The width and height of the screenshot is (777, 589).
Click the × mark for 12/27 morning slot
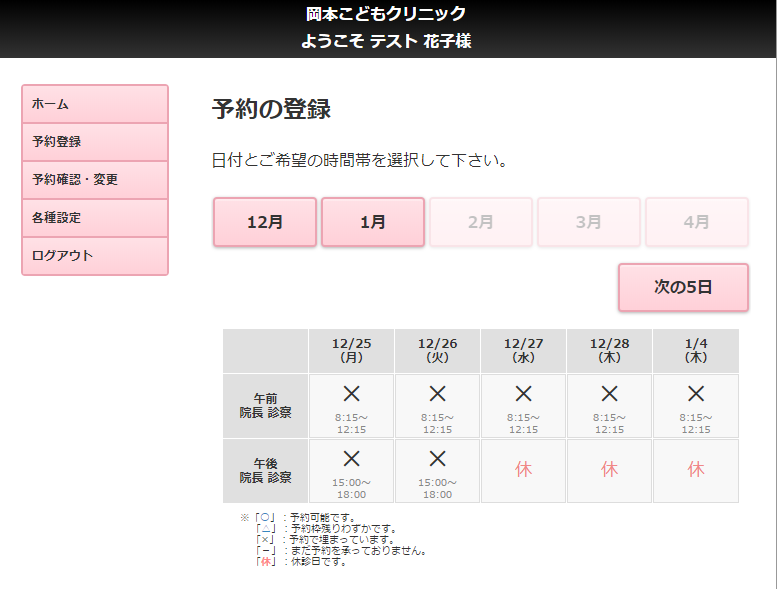pos(523,394)
